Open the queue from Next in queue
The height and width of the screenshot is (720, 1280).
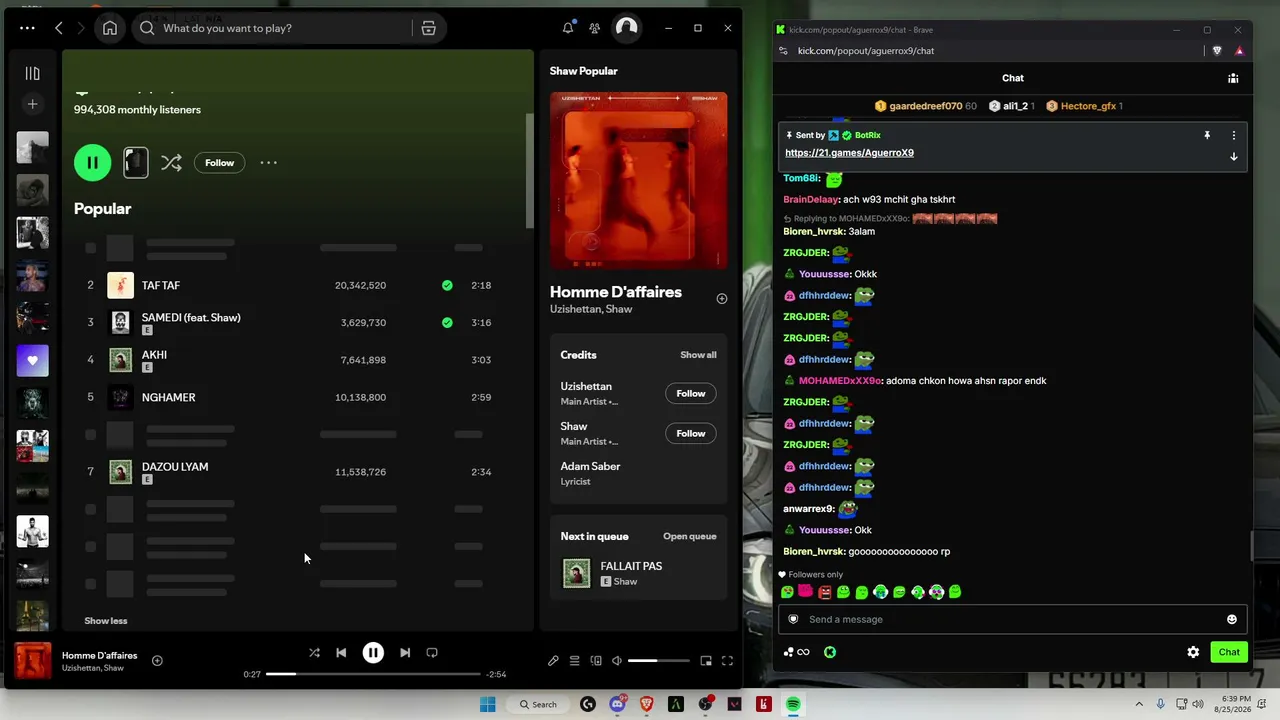[689, 536]
